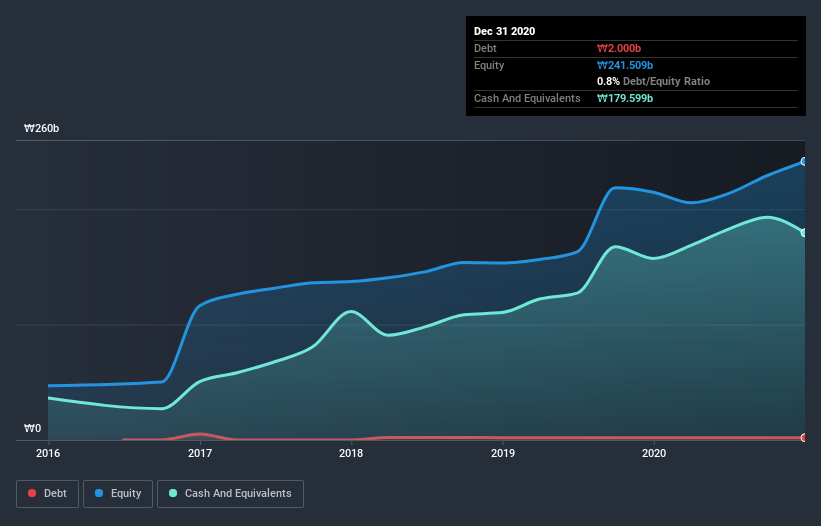Click the blue Equity legend dot

[98, 493]
